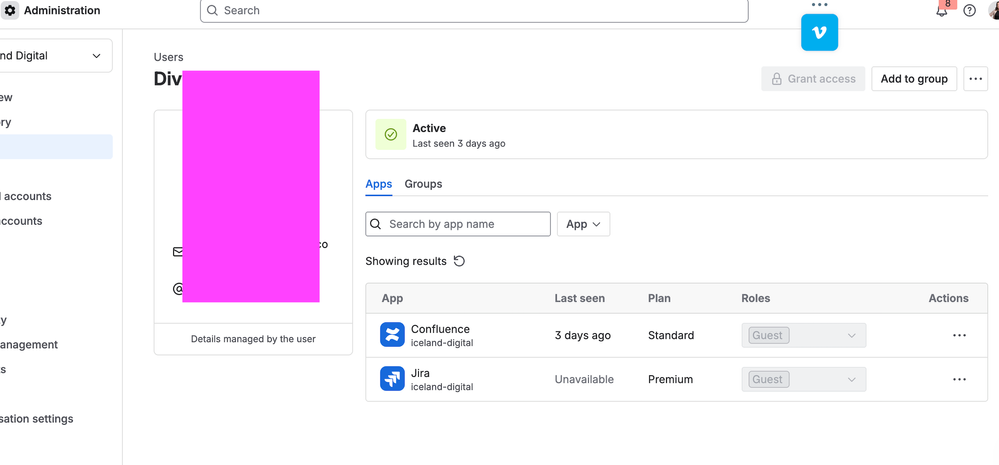Click the Last seen column header
The width and height of the screenshot is (999, 465).
pos(580,298)
